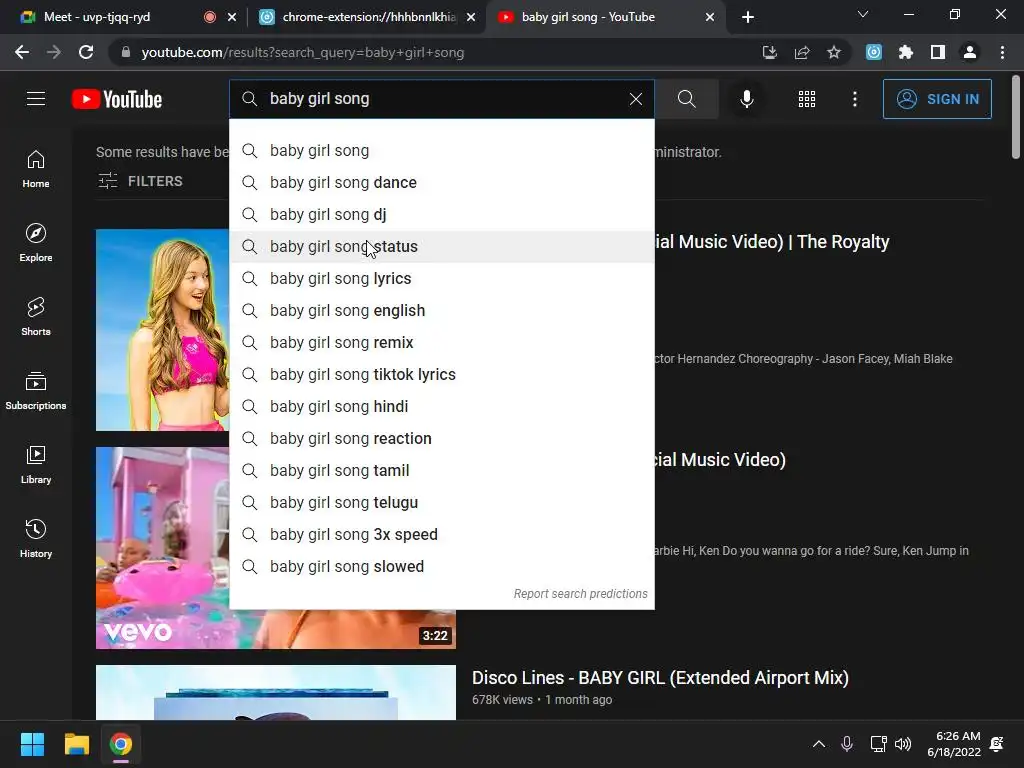Screen dimensions: 1024x768
Task: Pick suggestion 'baby girl song telugu'
Action: (442, 502)
